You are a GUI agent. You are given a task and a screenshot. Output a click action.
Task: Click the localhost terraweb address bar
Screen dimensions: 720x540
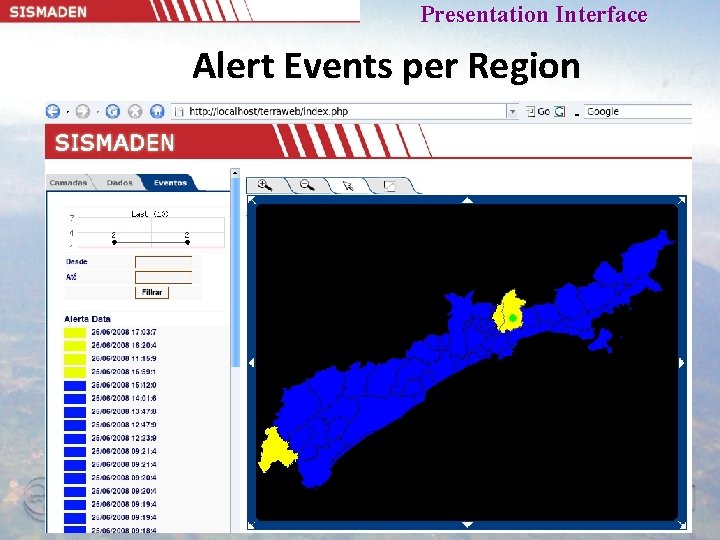(339, 112)
